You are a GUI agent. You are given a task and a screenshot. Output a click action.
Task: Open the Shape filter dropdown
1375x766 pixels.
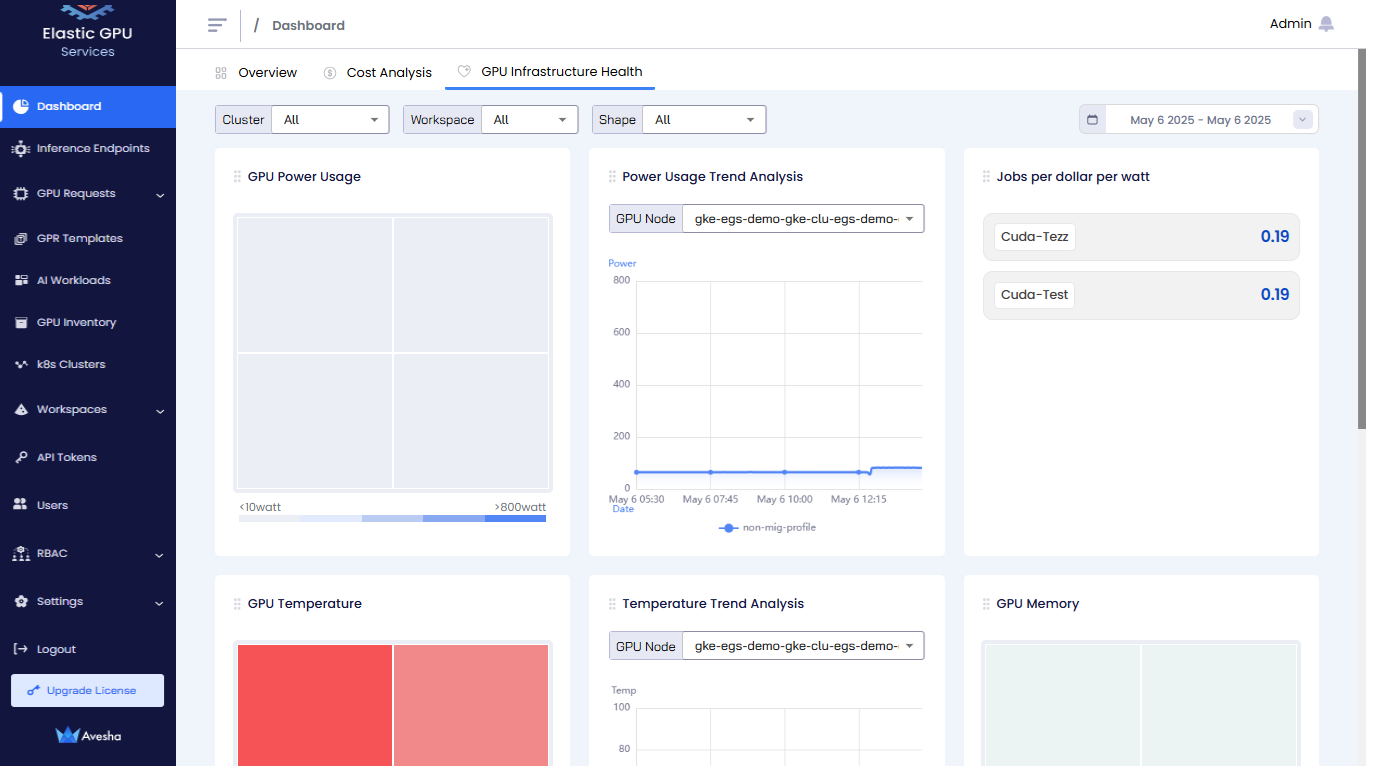point(704,120)
